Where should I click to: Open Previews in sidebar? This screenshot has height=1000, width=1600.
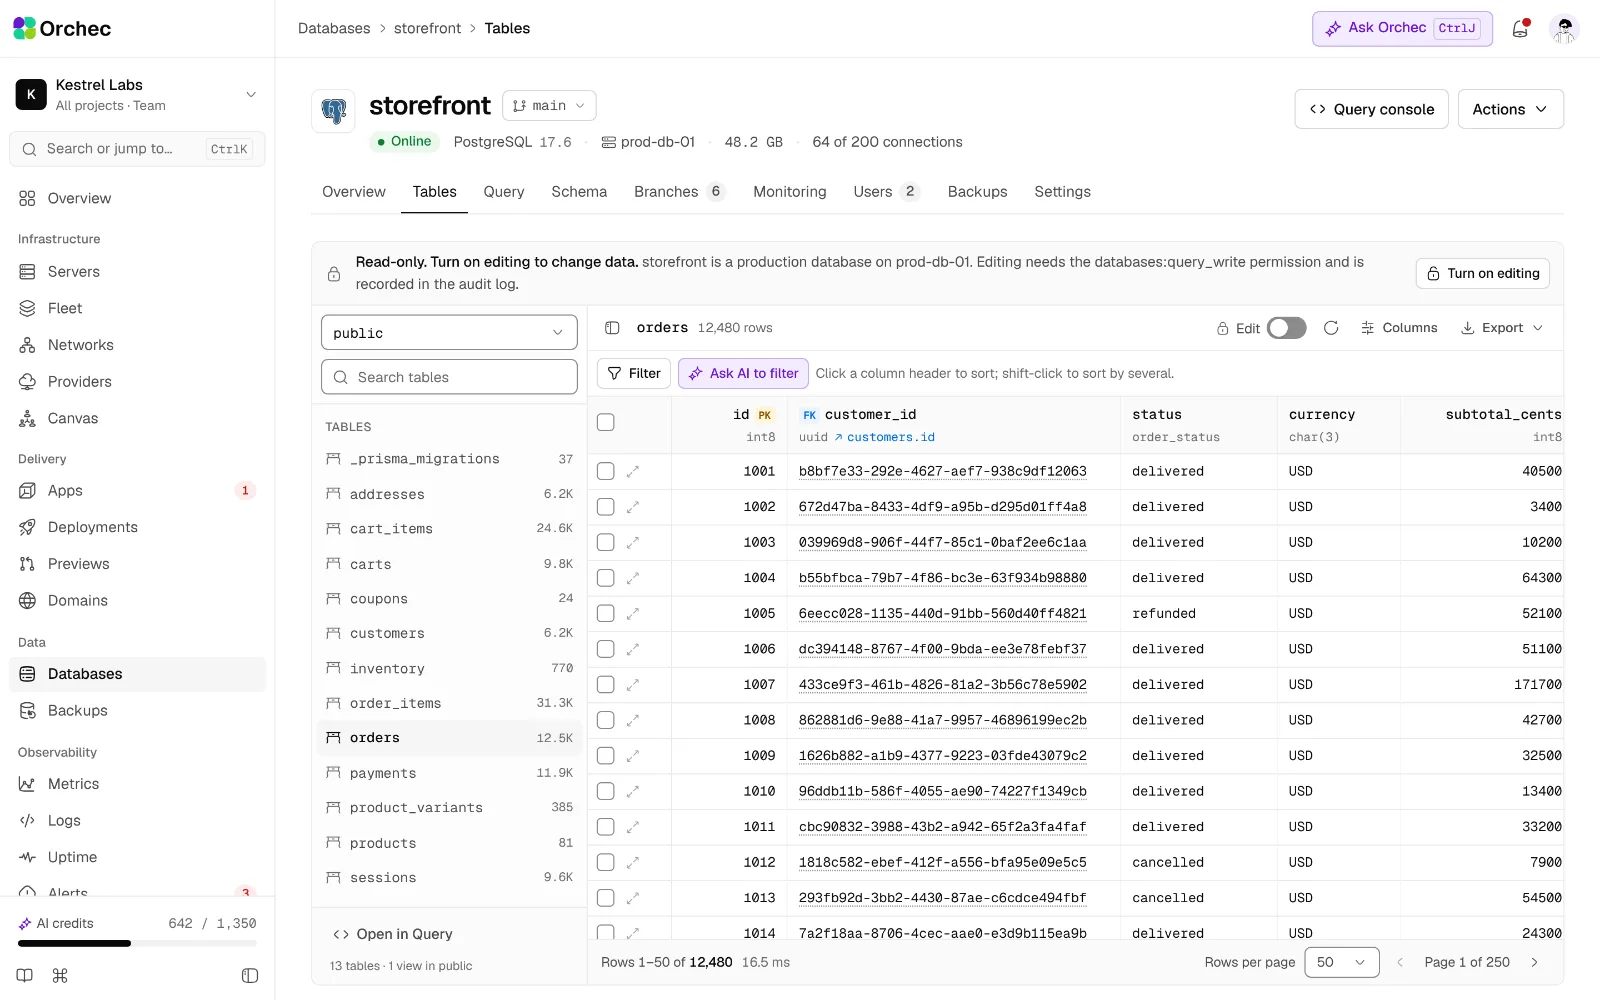click(x=138, y=564)
